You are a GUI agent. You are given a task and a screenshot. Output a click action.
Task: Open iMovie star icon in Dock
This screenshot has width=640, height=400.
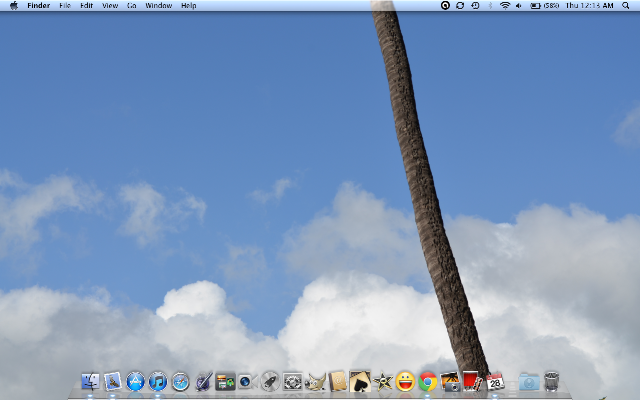point(382,382)
